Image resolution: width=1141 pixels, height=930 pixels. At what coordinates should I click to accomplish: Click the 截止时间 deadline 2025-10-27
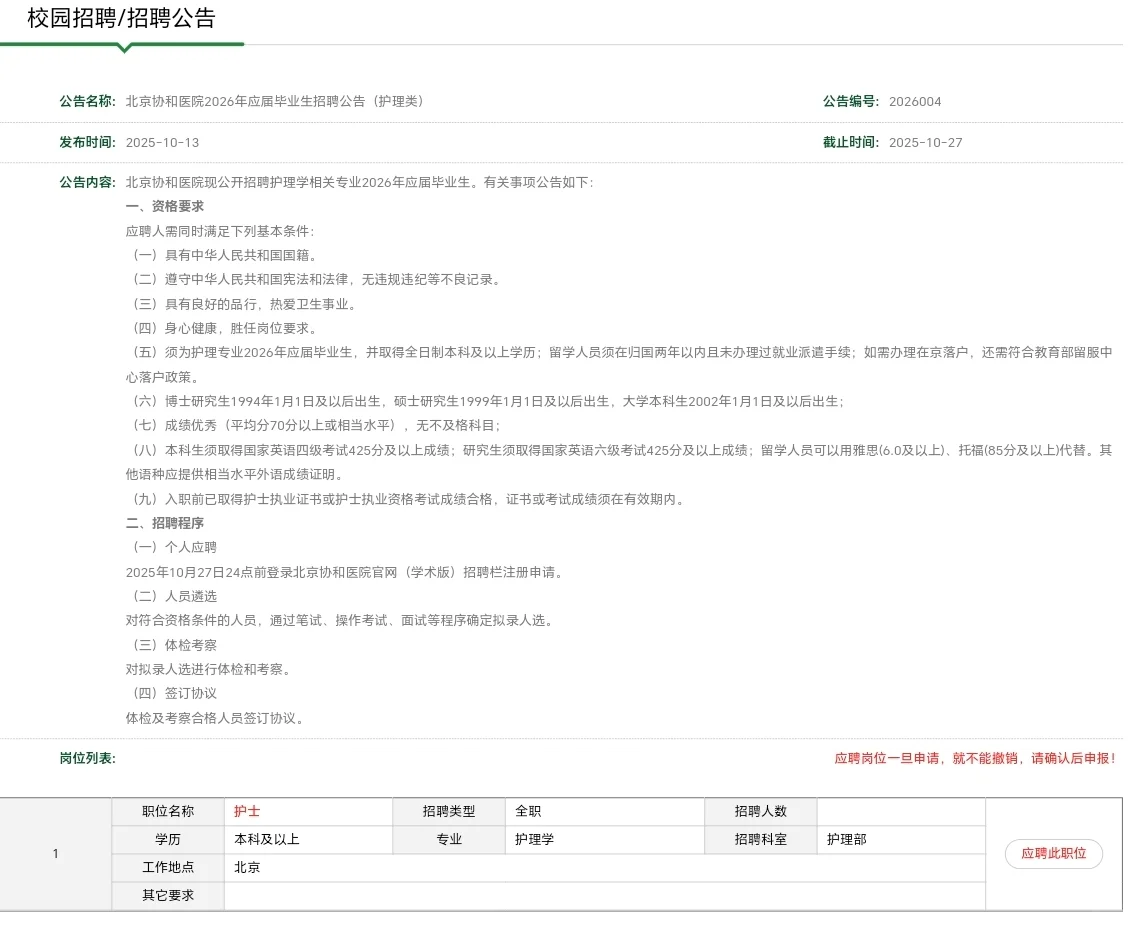pos(925,142)
